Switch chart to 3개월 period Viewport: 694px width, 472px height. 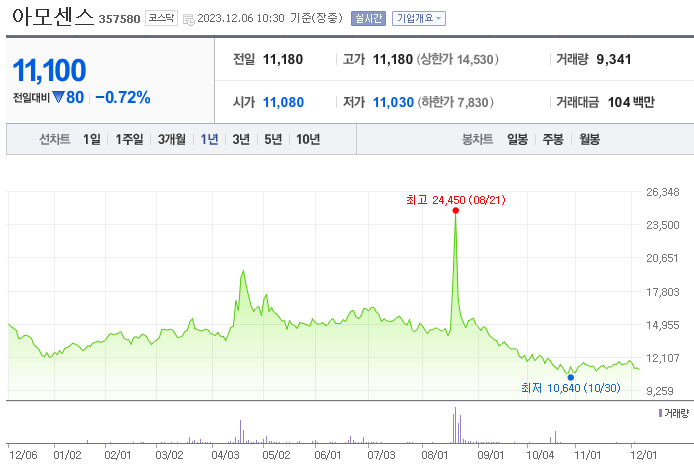pyautogui.click(x=172, y=139)
